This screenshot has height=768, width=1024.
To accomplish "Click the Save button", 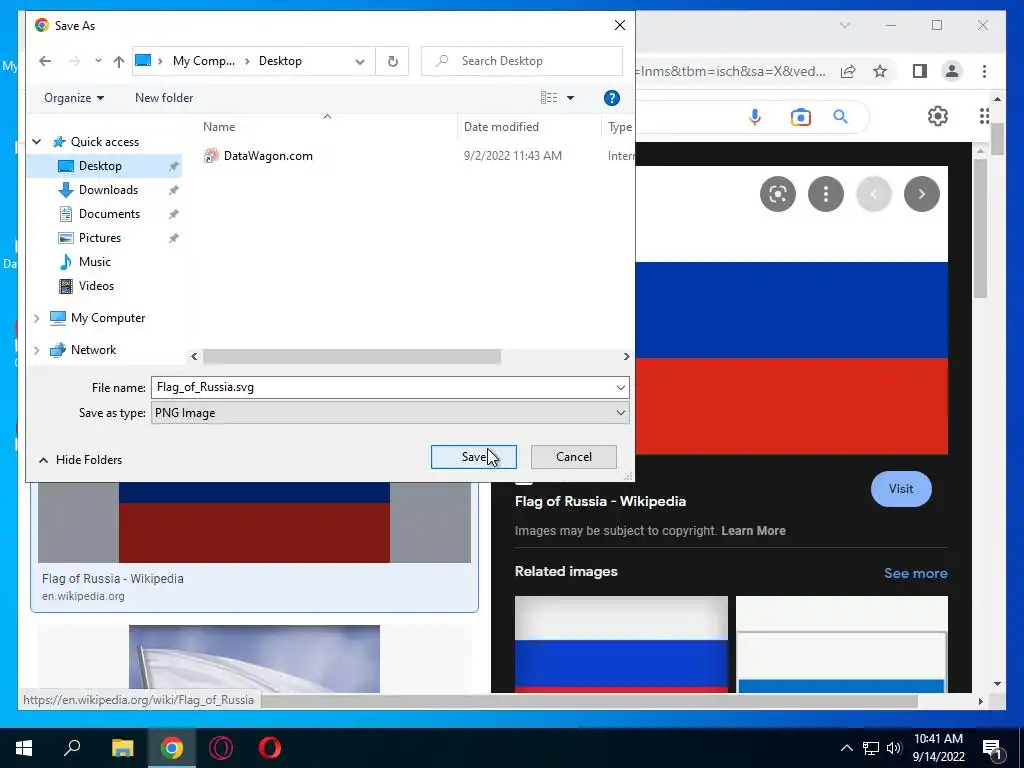I will (x=473, y=457).
